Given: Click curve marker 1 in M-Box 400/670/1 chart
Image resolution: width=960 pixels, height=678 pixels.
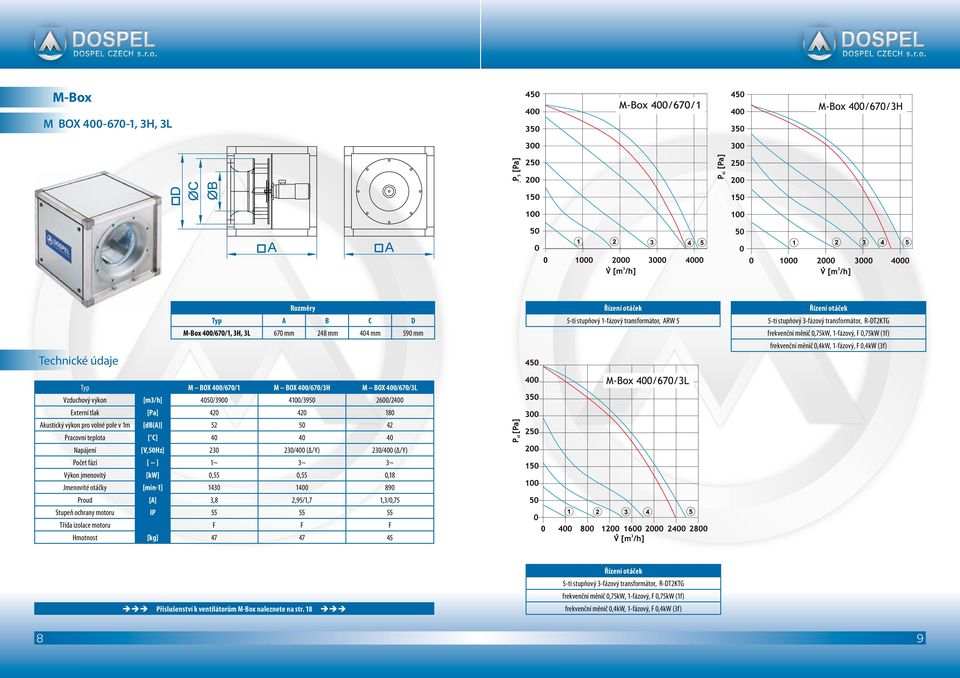Looking at the screenshot, I should (578, 242).
